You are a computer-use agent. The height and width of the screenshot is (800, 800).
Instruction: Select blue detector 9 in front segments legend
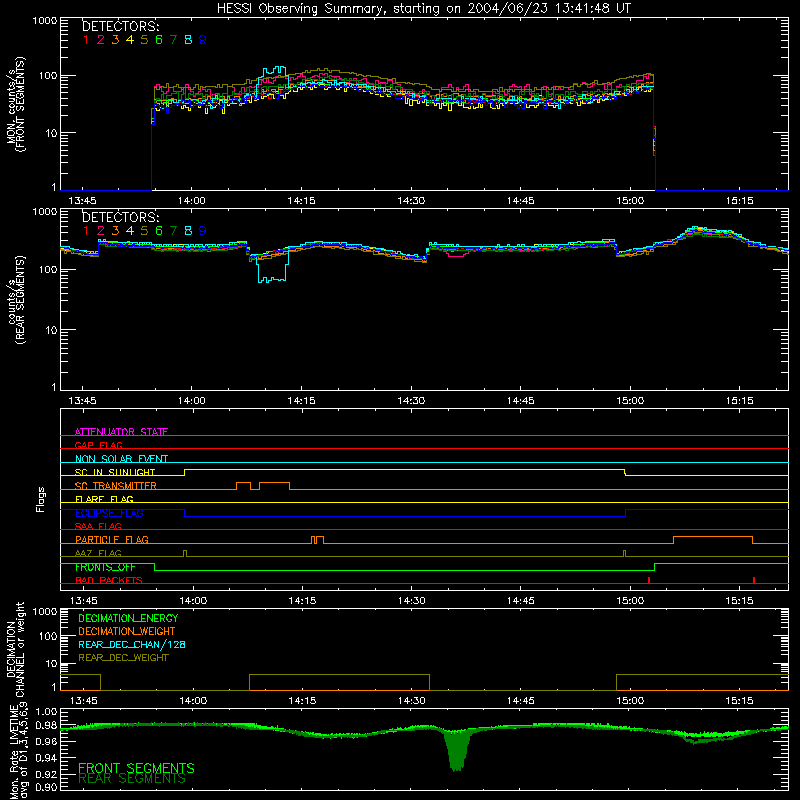[x=203, y=40]
